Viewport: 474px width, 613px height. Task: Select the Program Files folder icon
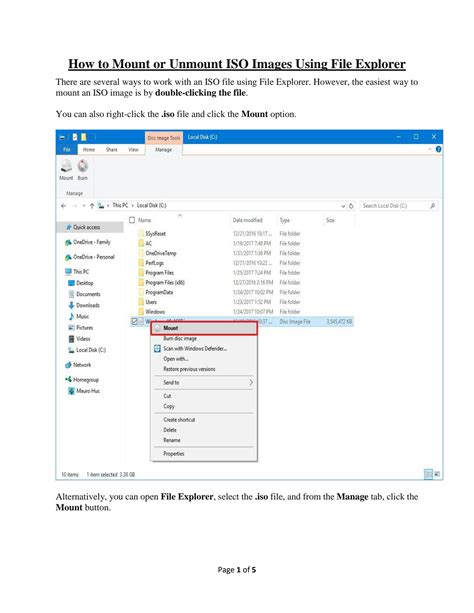141,273
